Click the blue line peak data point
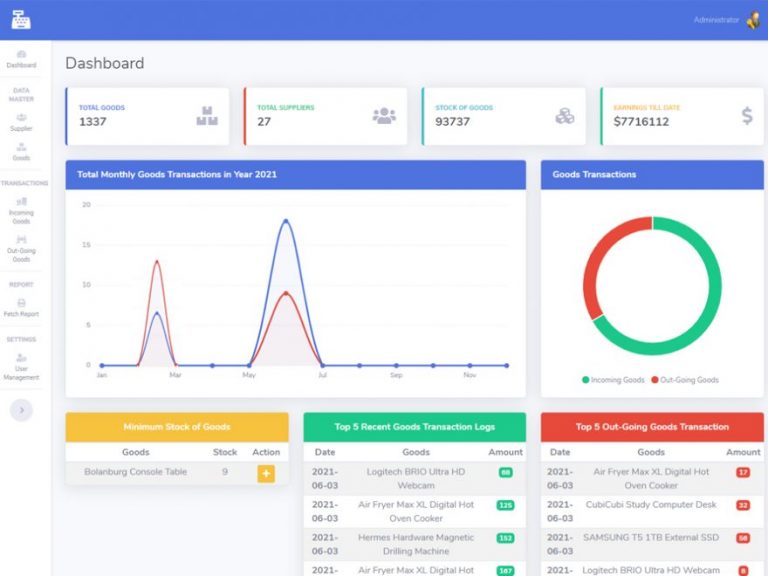 coord(286,221)
